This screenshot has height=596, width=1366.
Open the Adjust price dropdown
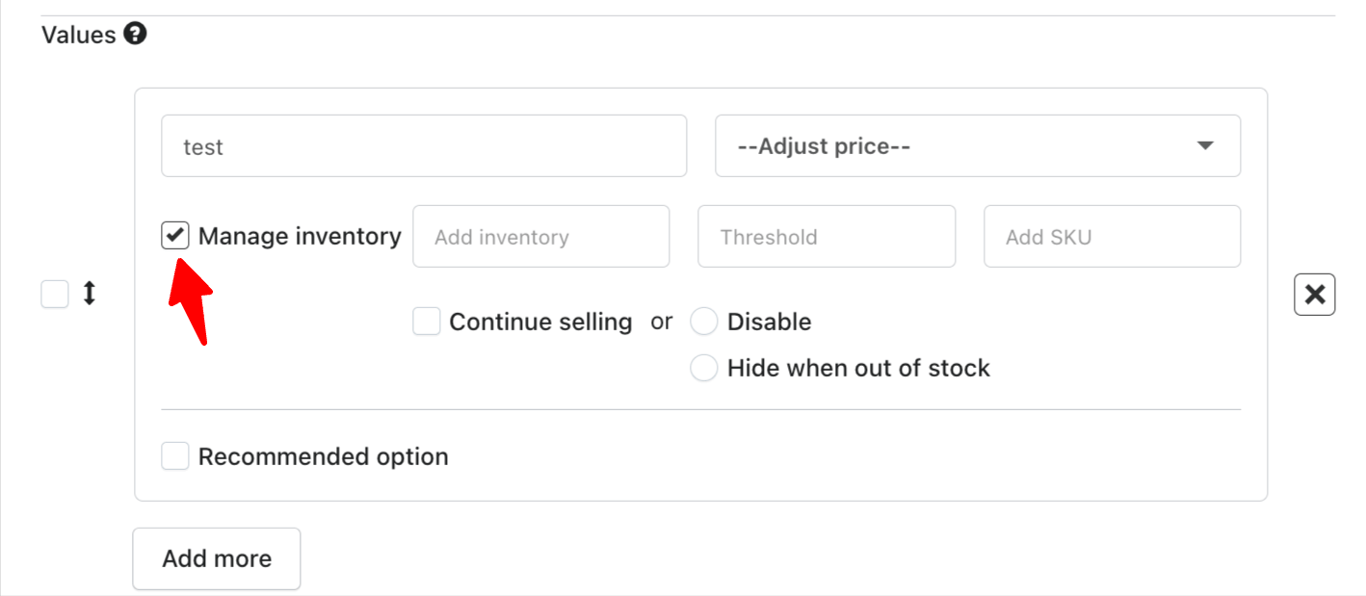[976, 147]
